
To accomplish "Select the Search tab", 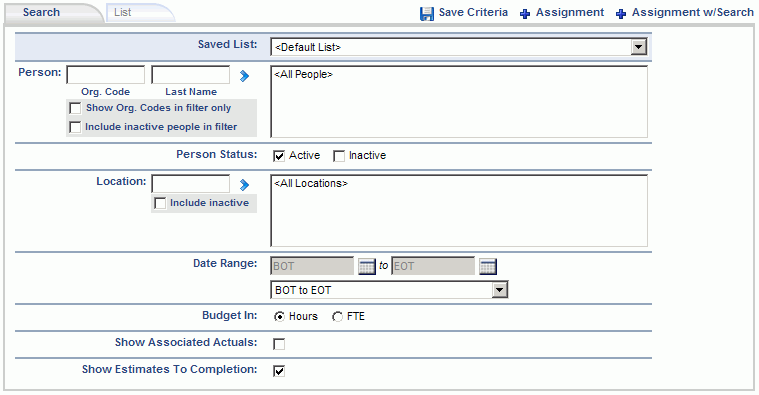I will pos(42,13).
